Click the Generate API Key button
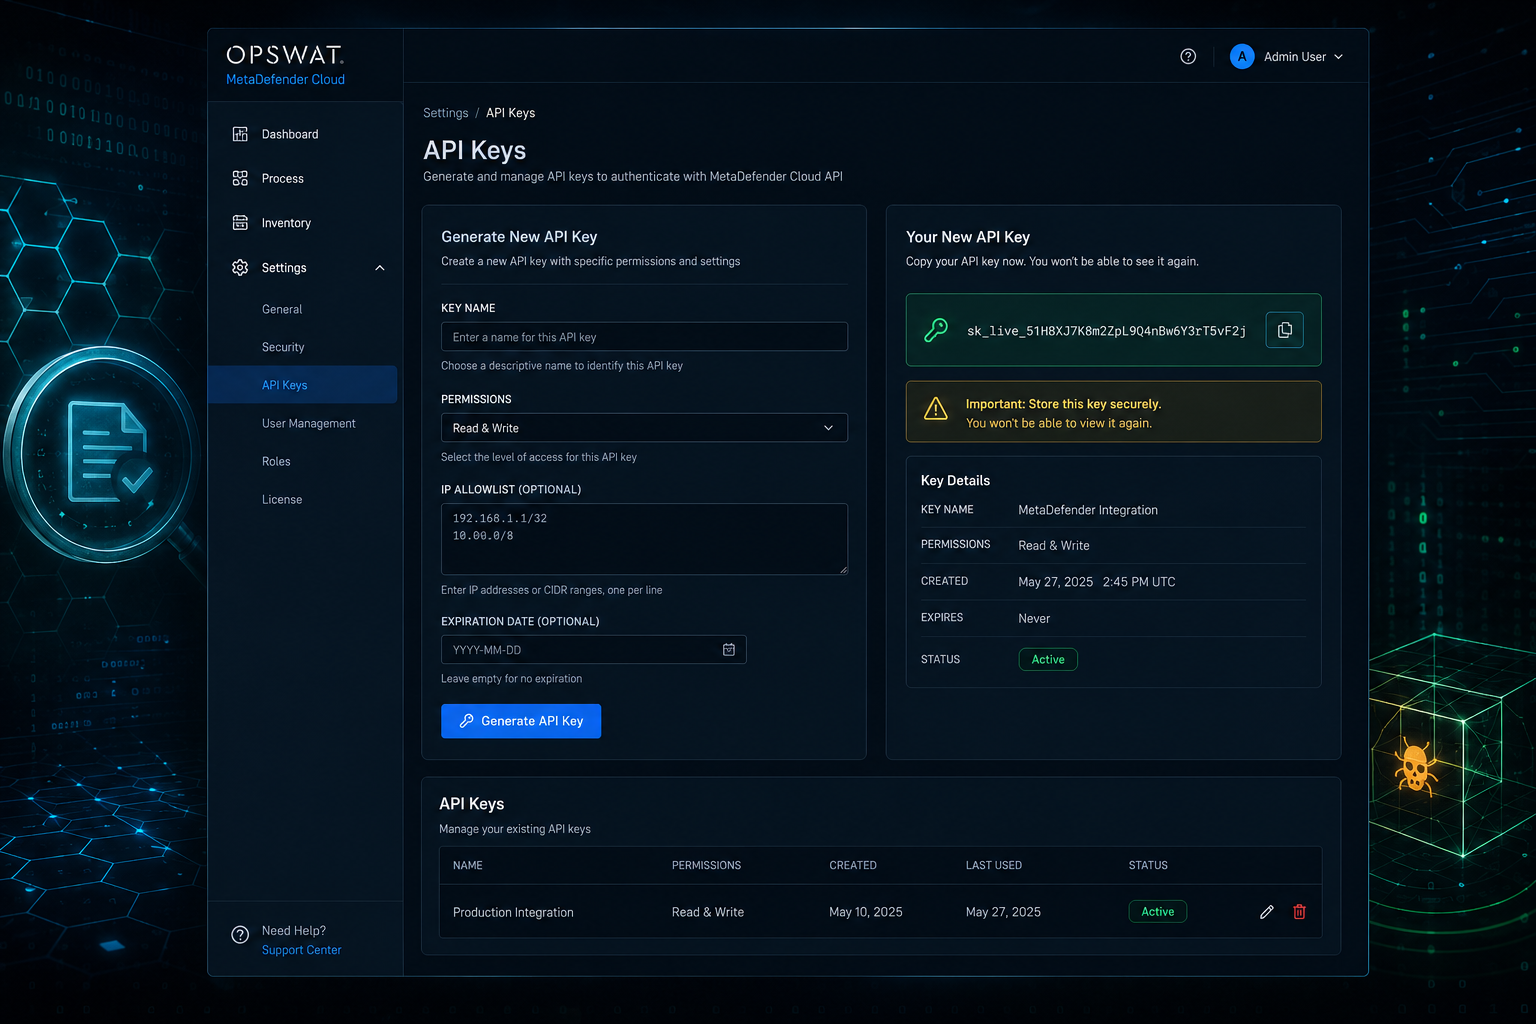 tap(521, 721)
